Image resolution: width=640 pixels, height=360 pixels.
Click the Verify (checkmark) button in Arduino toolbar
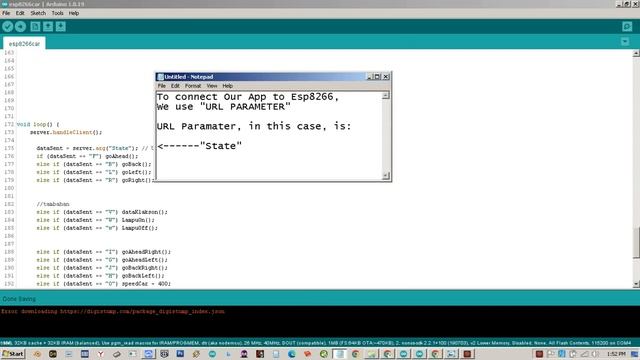pos(8,27)
